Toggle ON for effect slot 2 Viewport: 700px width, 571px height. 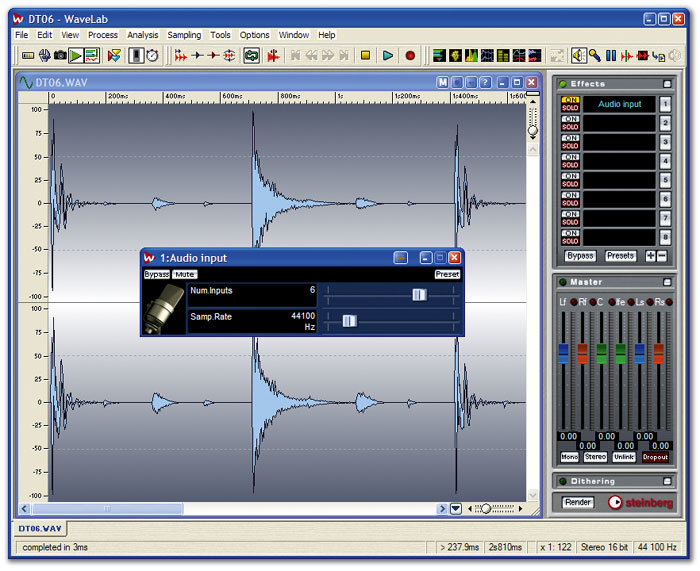pos(570,119)
